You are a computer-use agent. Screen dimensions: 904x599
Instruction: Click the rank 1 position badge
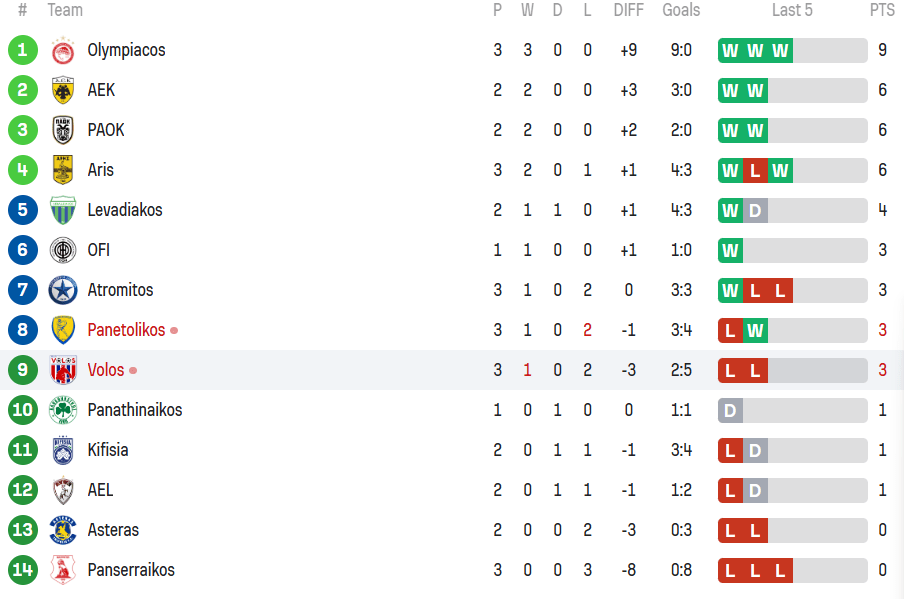tap(23, 50)
